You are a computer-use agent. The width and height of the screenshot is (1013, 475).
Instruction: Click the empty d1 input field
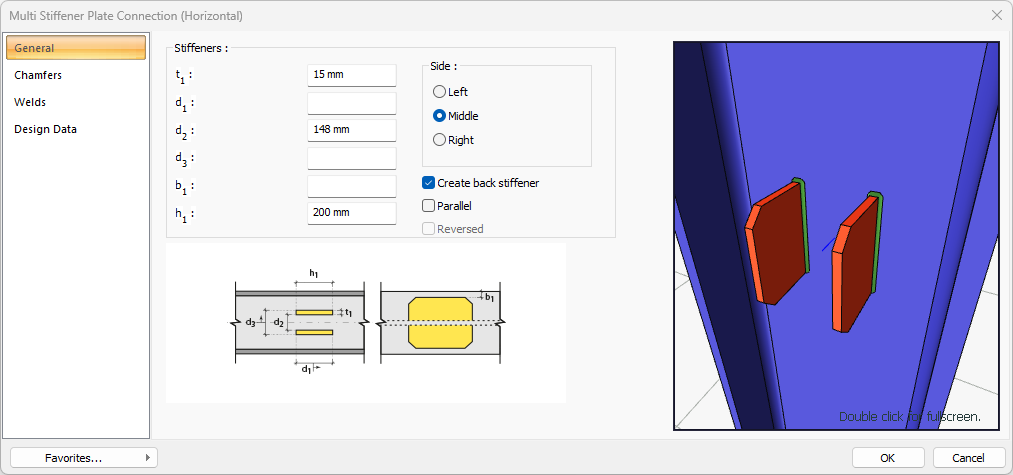tap(351, 103)
